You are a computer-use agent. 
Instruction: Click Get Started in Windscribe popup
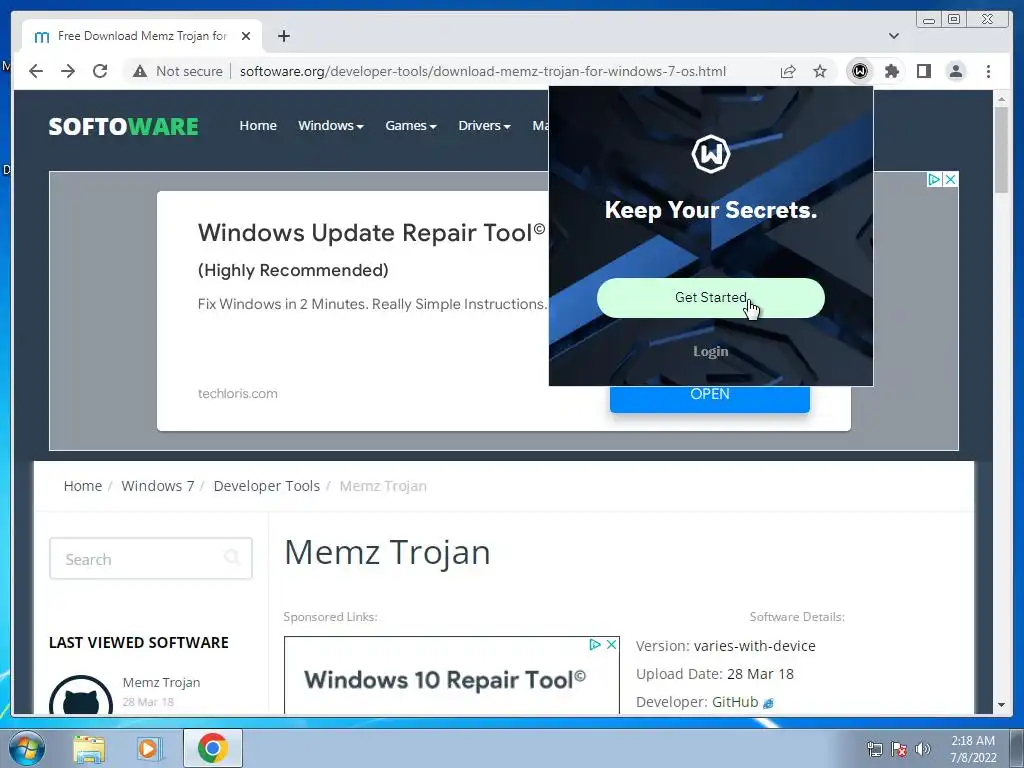[711, 298]
